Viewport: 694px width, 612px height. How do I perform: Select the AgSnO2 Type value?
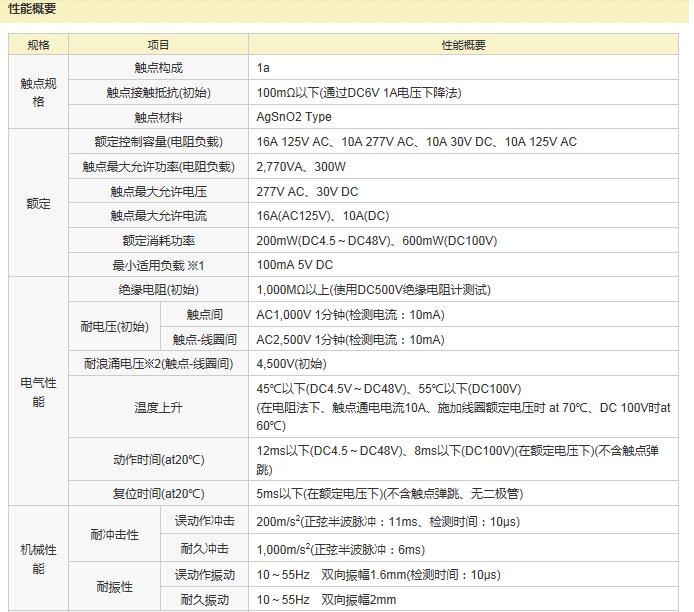[294, 117]
